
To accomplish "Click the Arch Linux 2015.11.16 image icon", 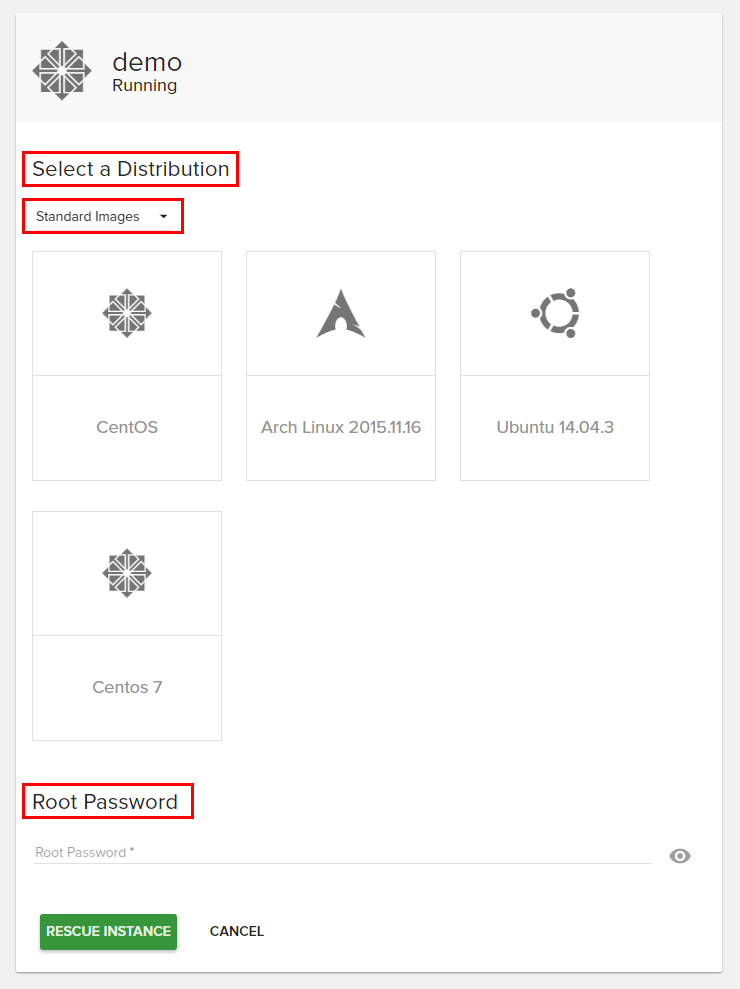I will pos(340,312).
